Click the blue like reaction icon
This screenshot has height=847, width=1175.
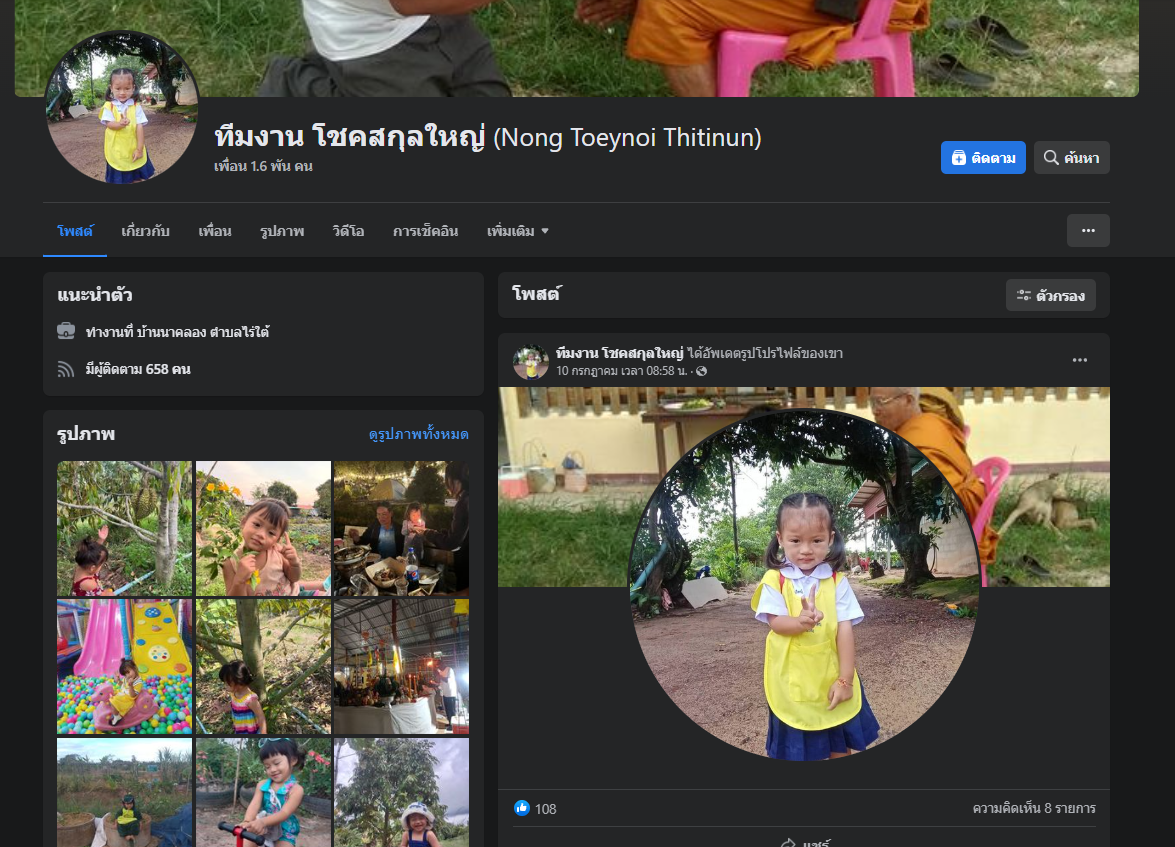pos(521,808)
